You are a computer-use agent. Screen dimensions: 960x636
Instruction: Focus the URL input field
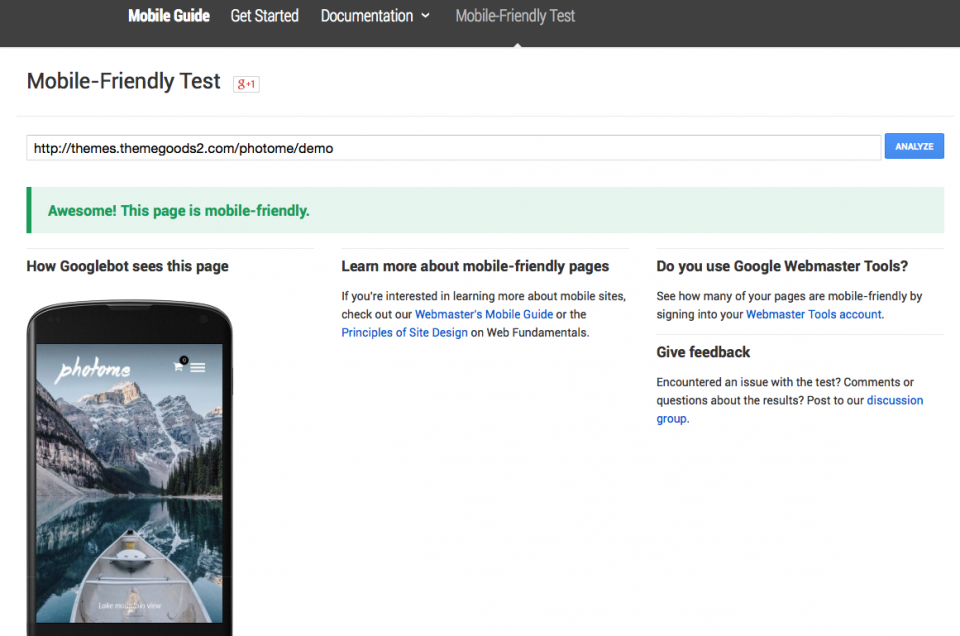click(x=454, y=148)
